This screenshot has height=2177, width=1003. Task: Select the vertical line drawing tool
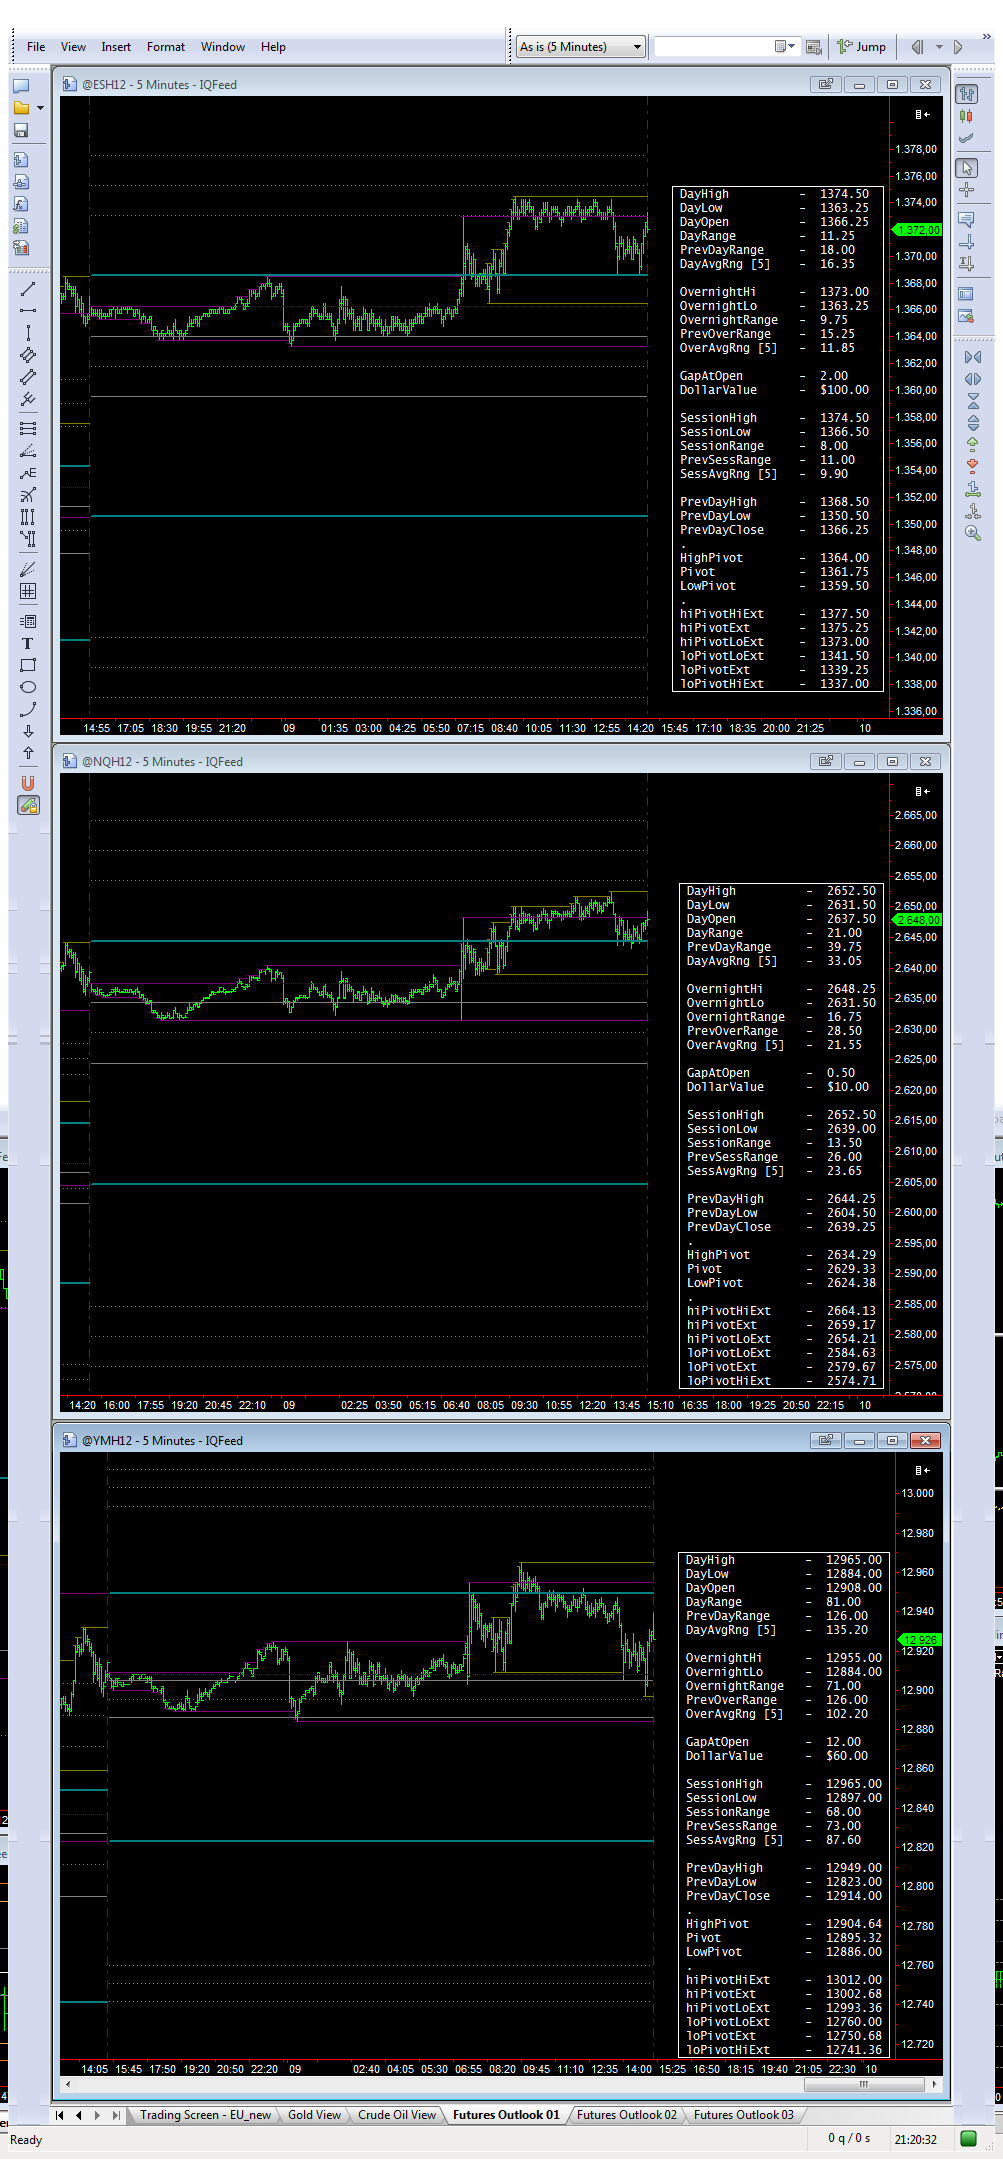28,333
